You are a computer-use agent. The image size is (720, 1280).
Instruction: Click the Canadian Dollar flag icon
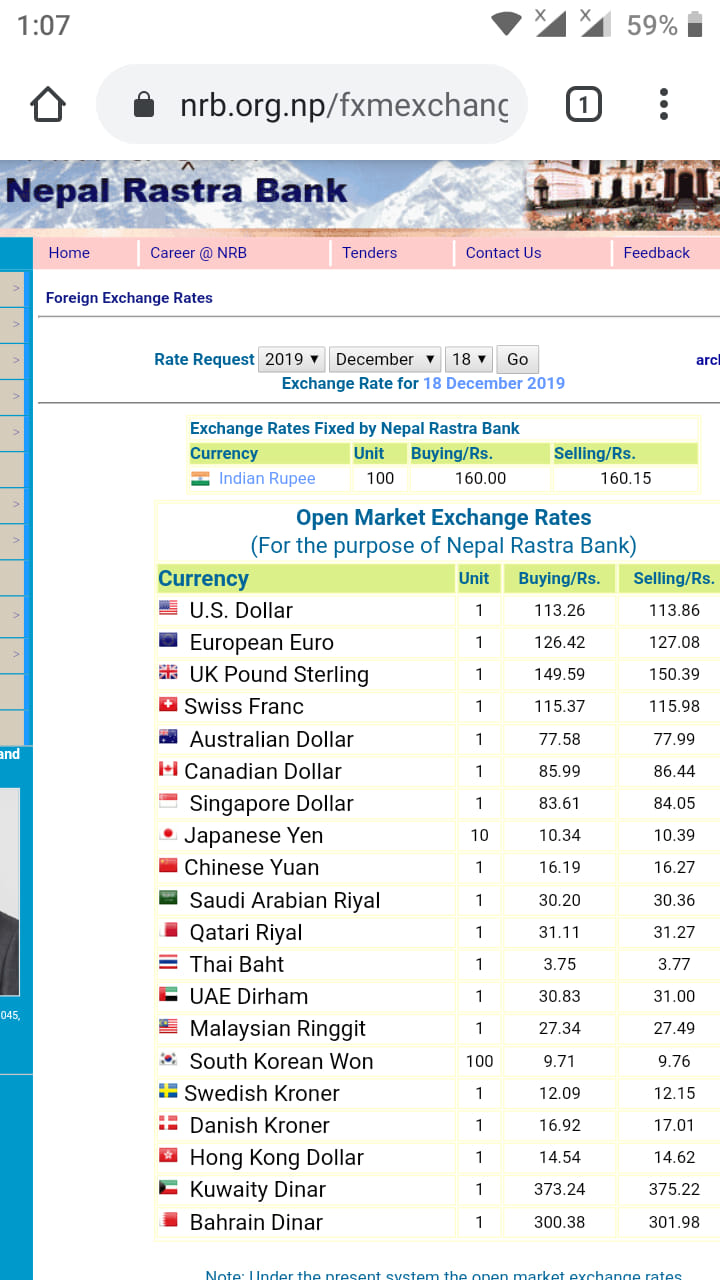(168, 769)
